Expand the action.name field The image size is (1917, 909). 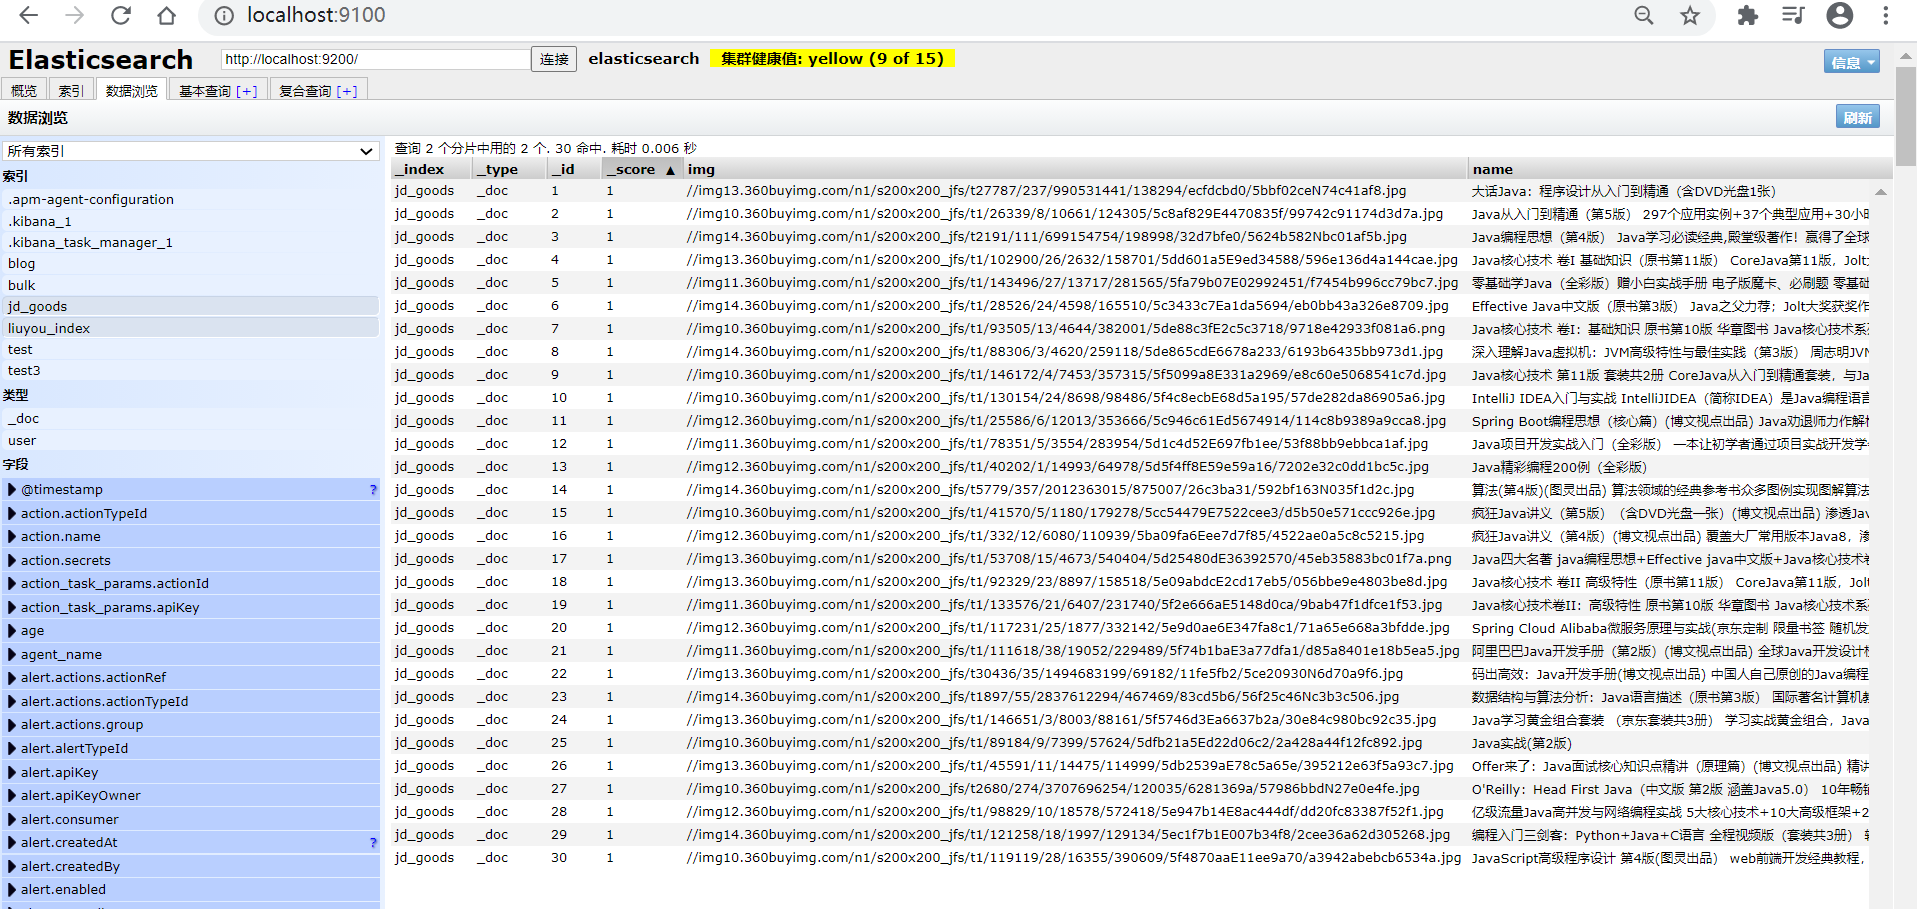pos(12,537)
